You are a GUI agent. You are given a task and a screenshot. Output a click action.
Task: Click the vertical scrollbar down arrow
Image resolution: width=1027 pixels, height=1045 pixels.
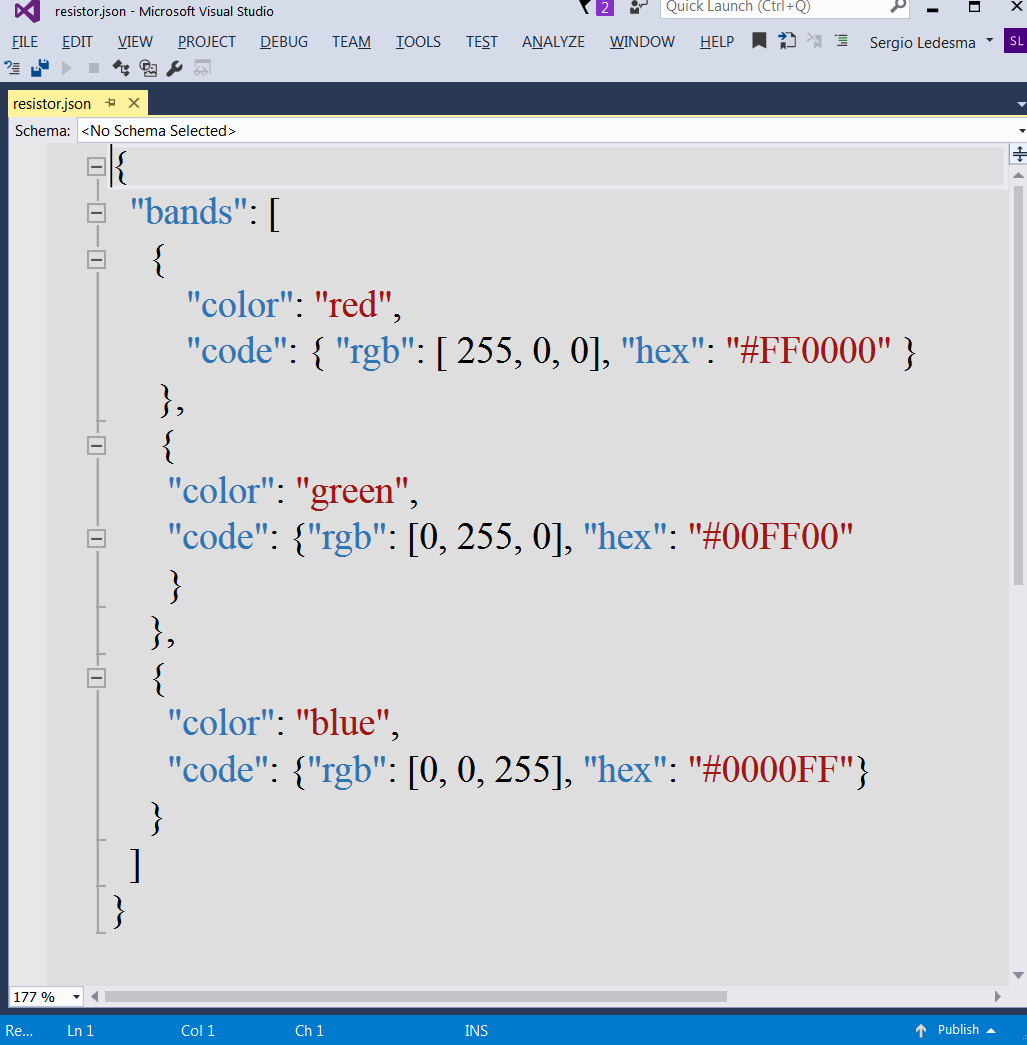coord(1018,975)
